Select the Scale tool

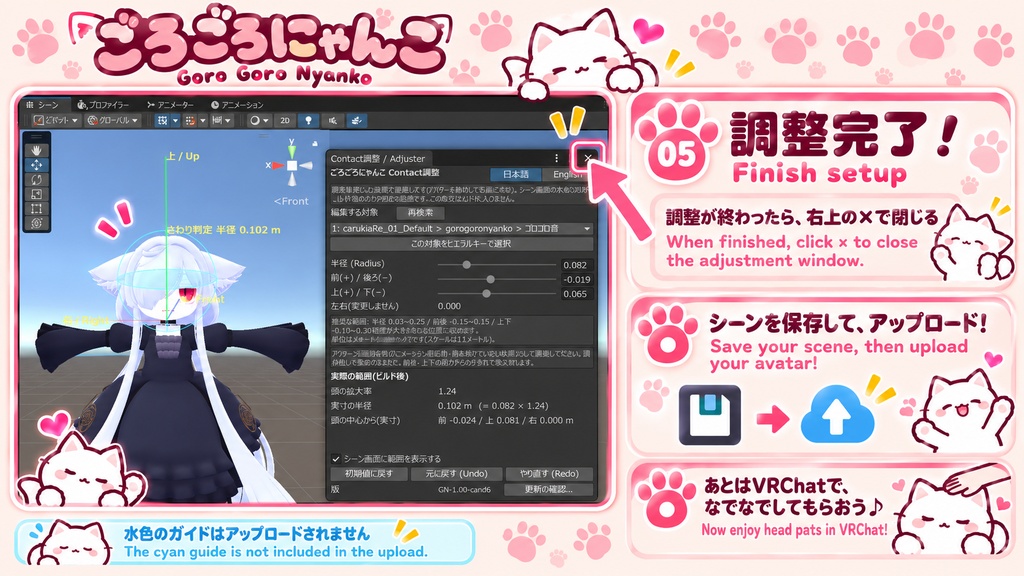click(37, 194)
